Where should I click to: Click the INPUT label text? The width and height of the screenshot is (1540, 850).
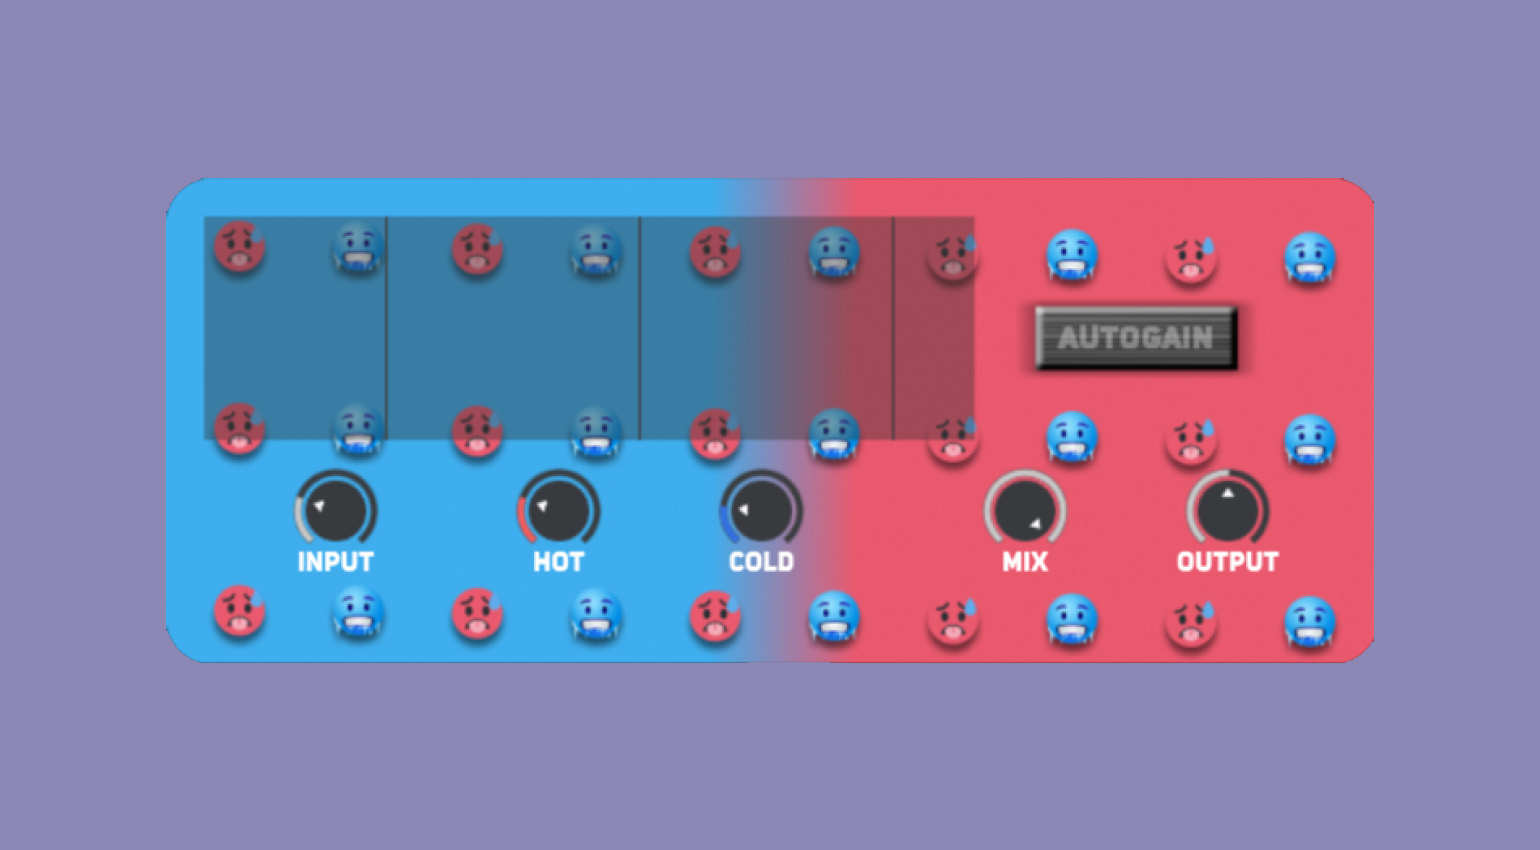(335, 562)
